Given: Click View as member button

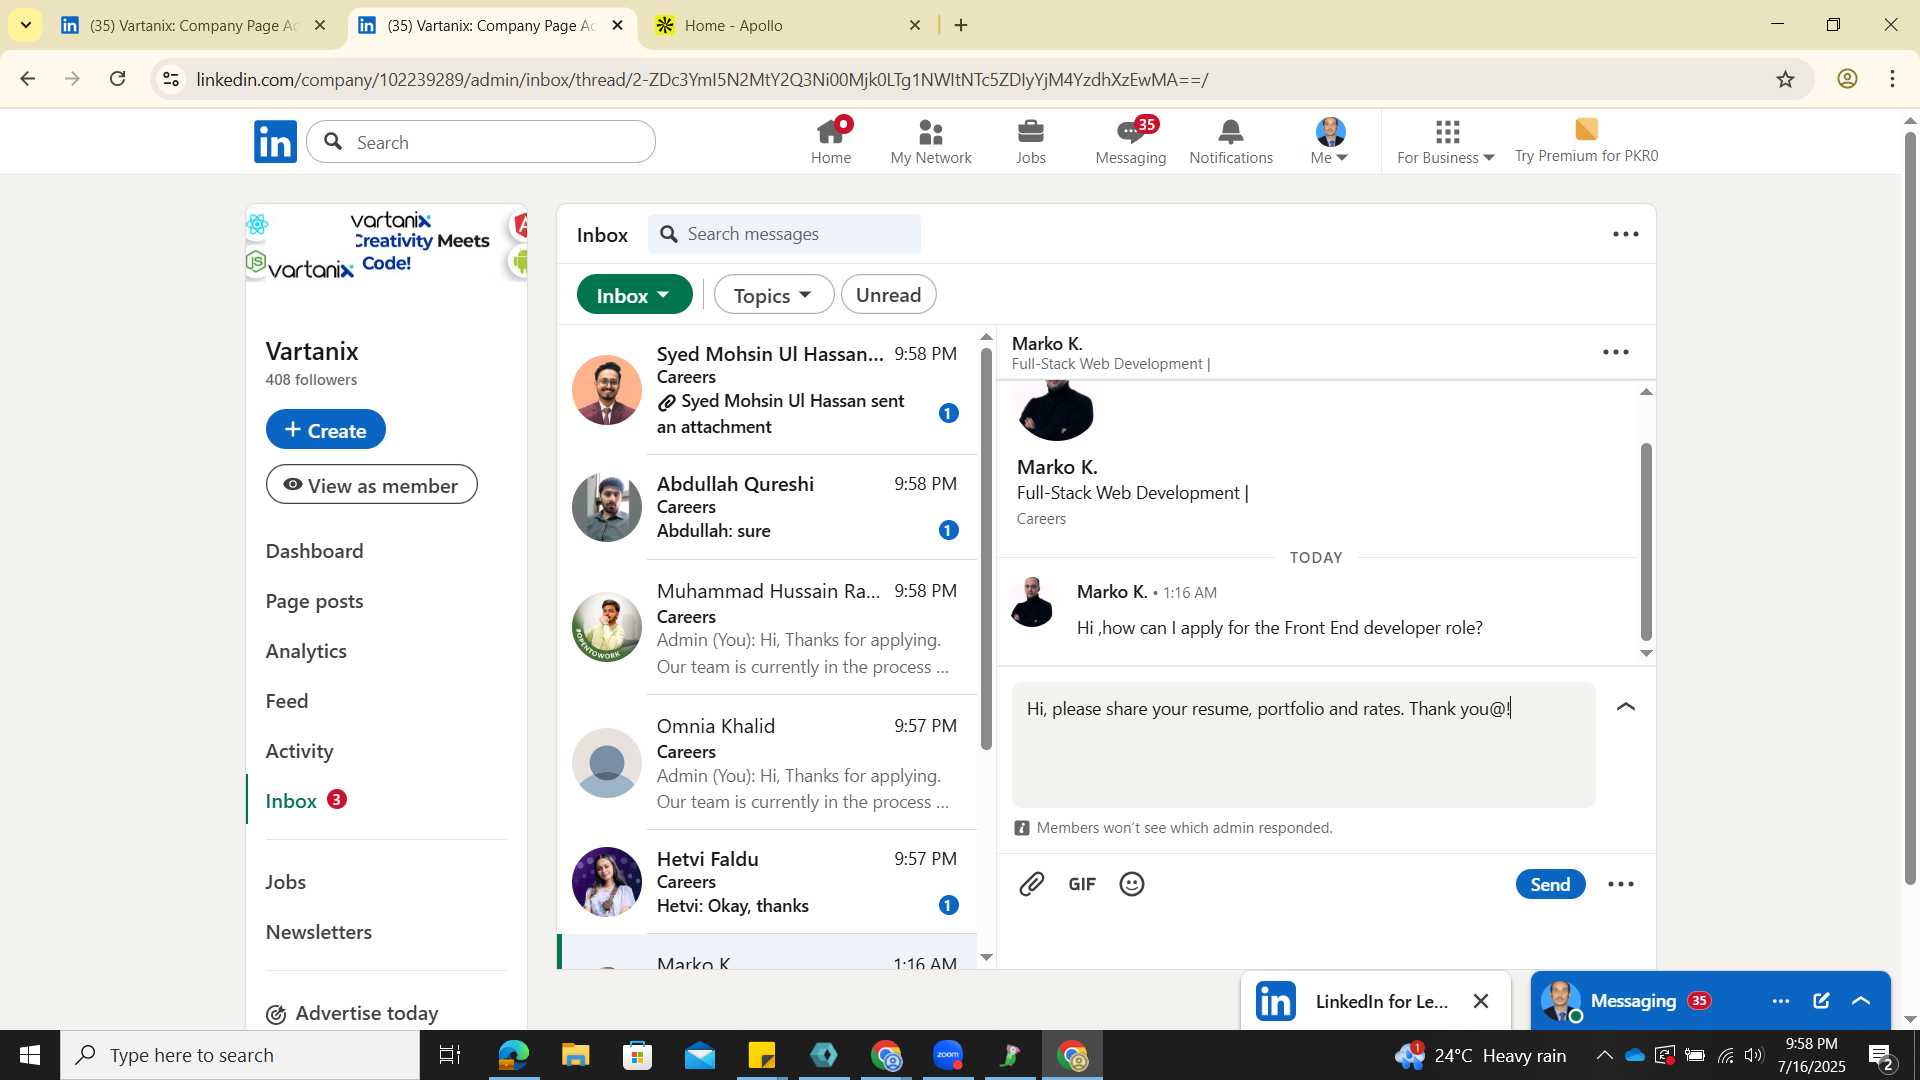Looking at the screenshot, I should [371, 485].
